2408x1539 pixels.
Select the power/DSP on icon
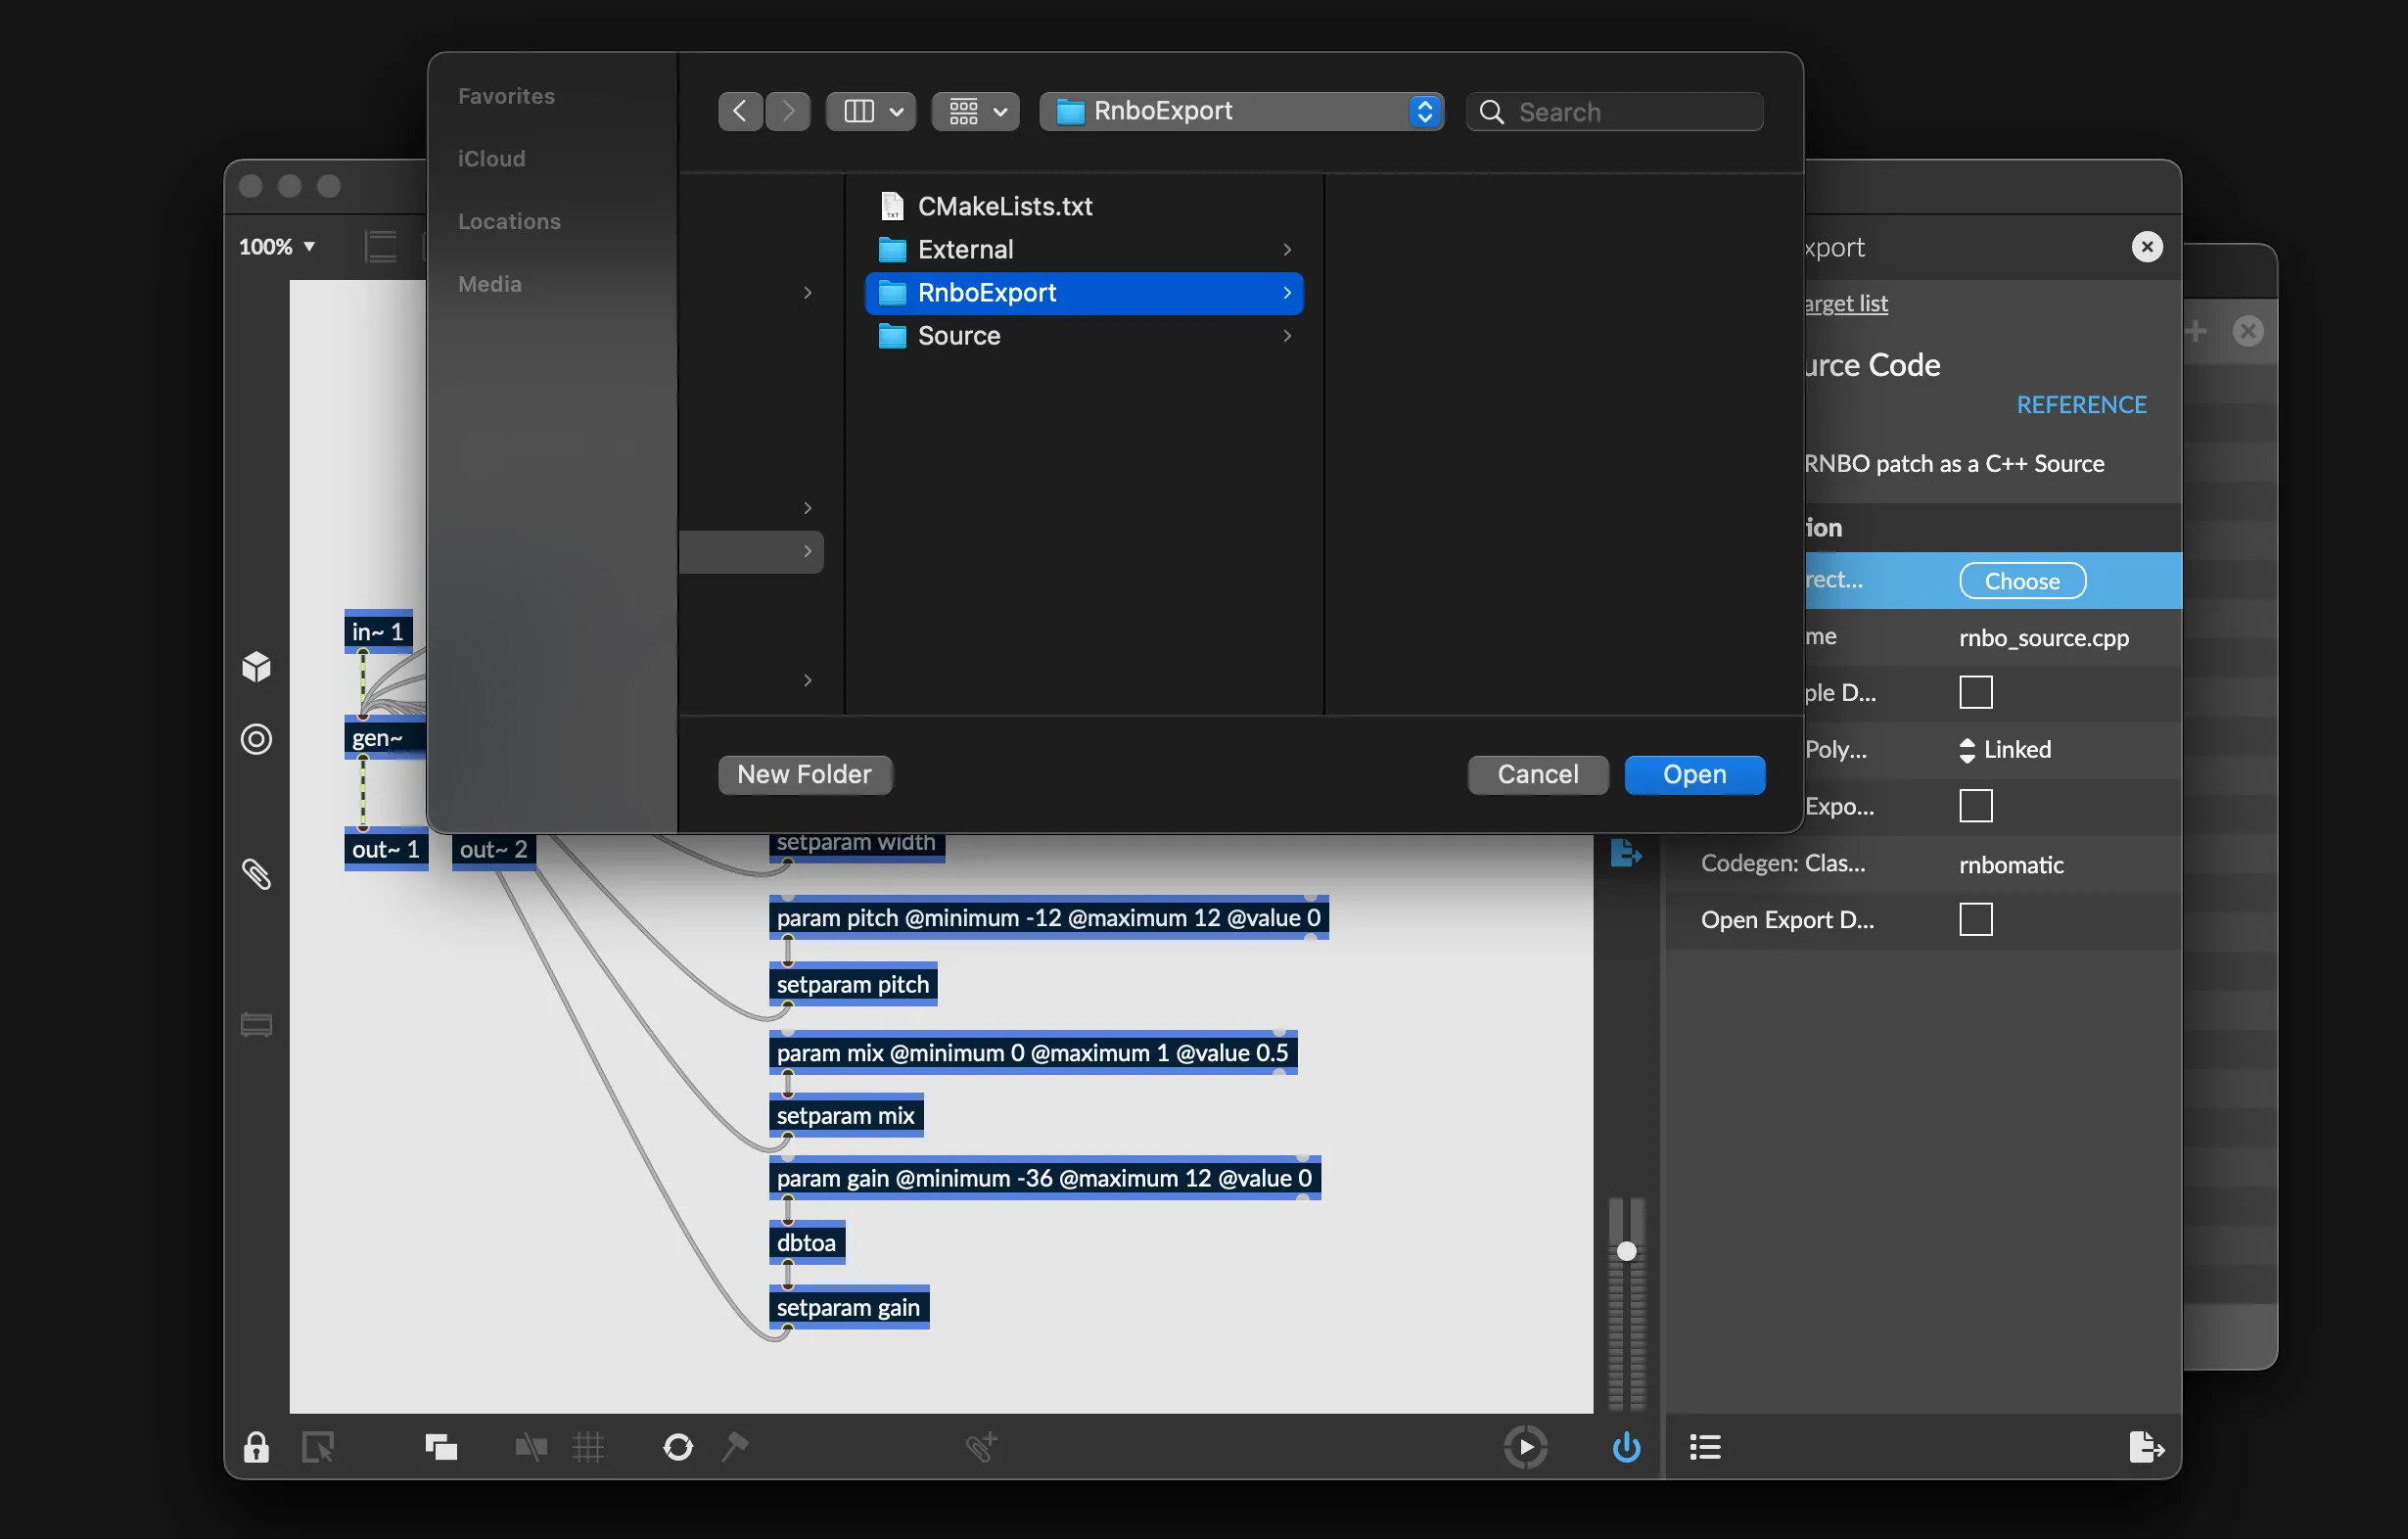pos(1625,1446)
